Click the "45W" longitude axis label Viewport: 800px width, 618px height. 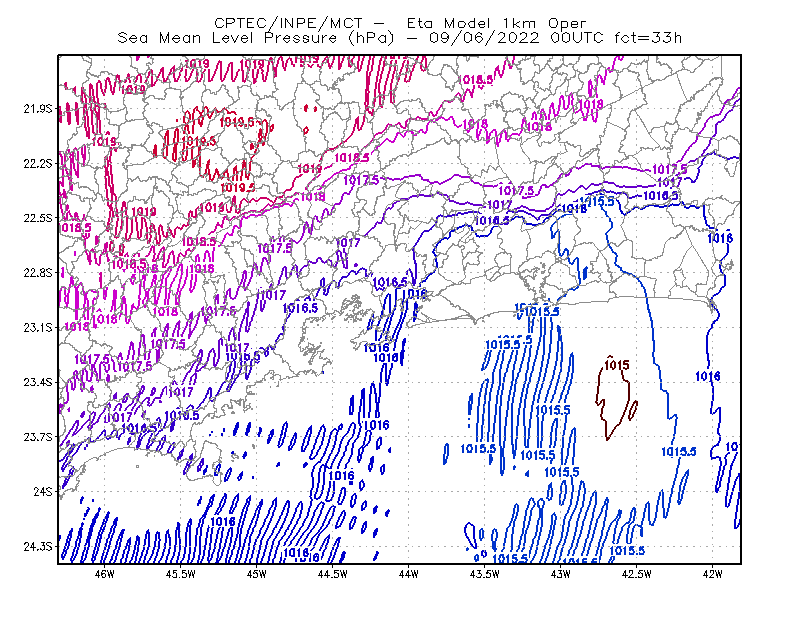257,574
